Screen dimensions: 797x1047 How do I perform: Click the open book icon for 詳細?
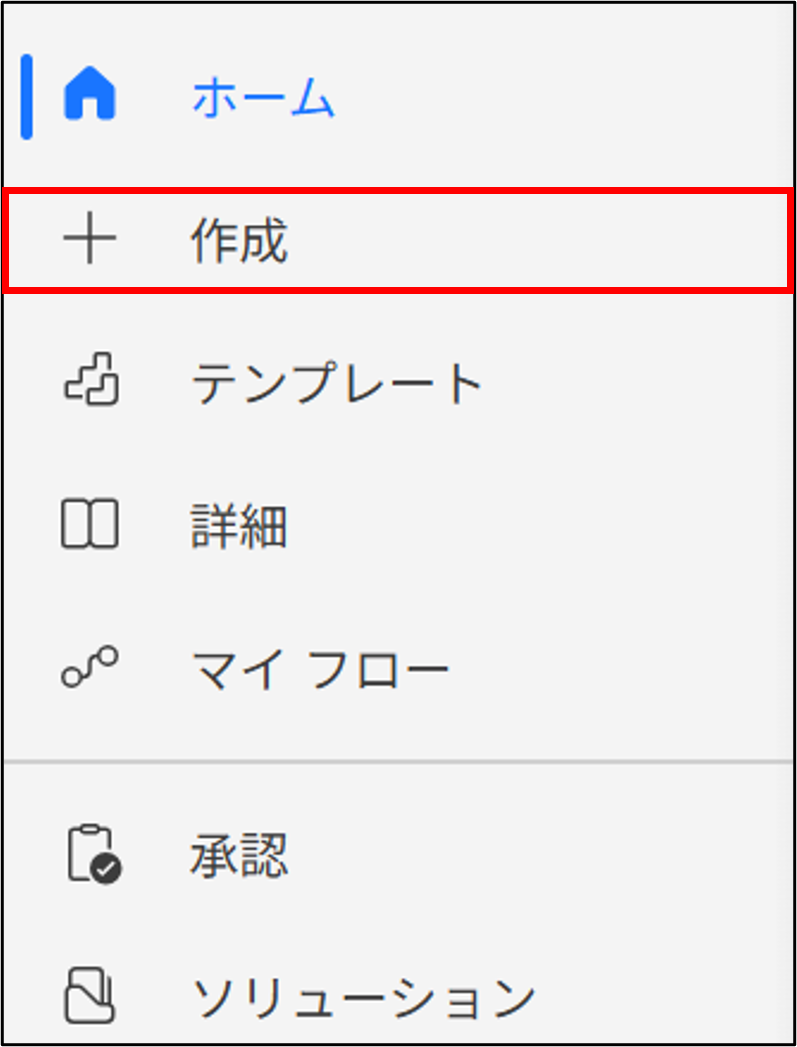point(90,526)
